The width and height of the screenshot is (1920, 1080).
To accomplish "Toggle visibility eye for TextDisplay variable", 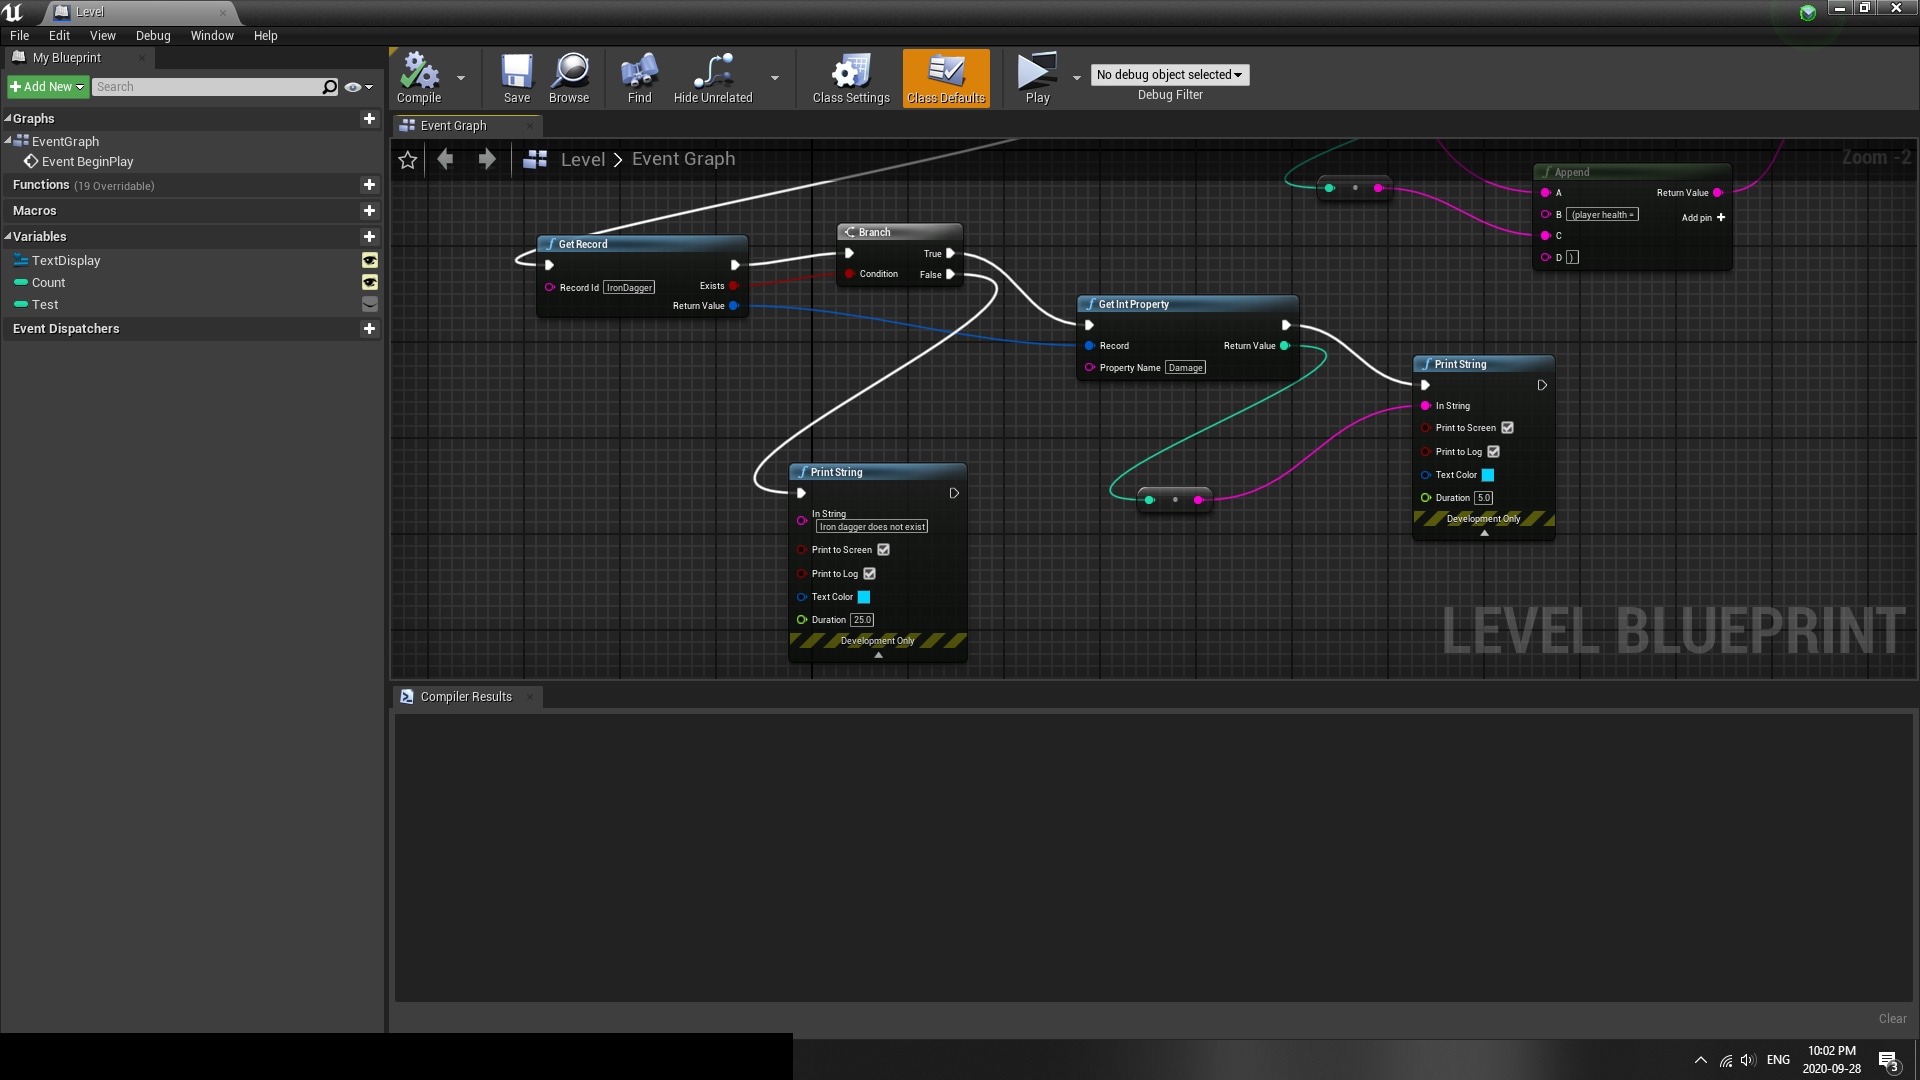I will pyautogui.click(x=369, y=260).
